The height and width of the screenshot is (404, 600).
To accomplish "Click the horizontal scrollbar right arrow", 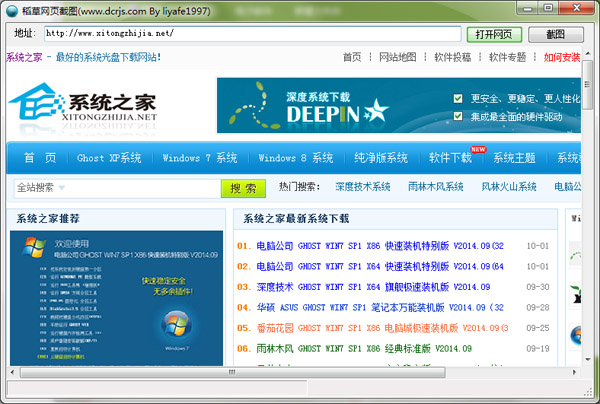I will click(574, 372).
